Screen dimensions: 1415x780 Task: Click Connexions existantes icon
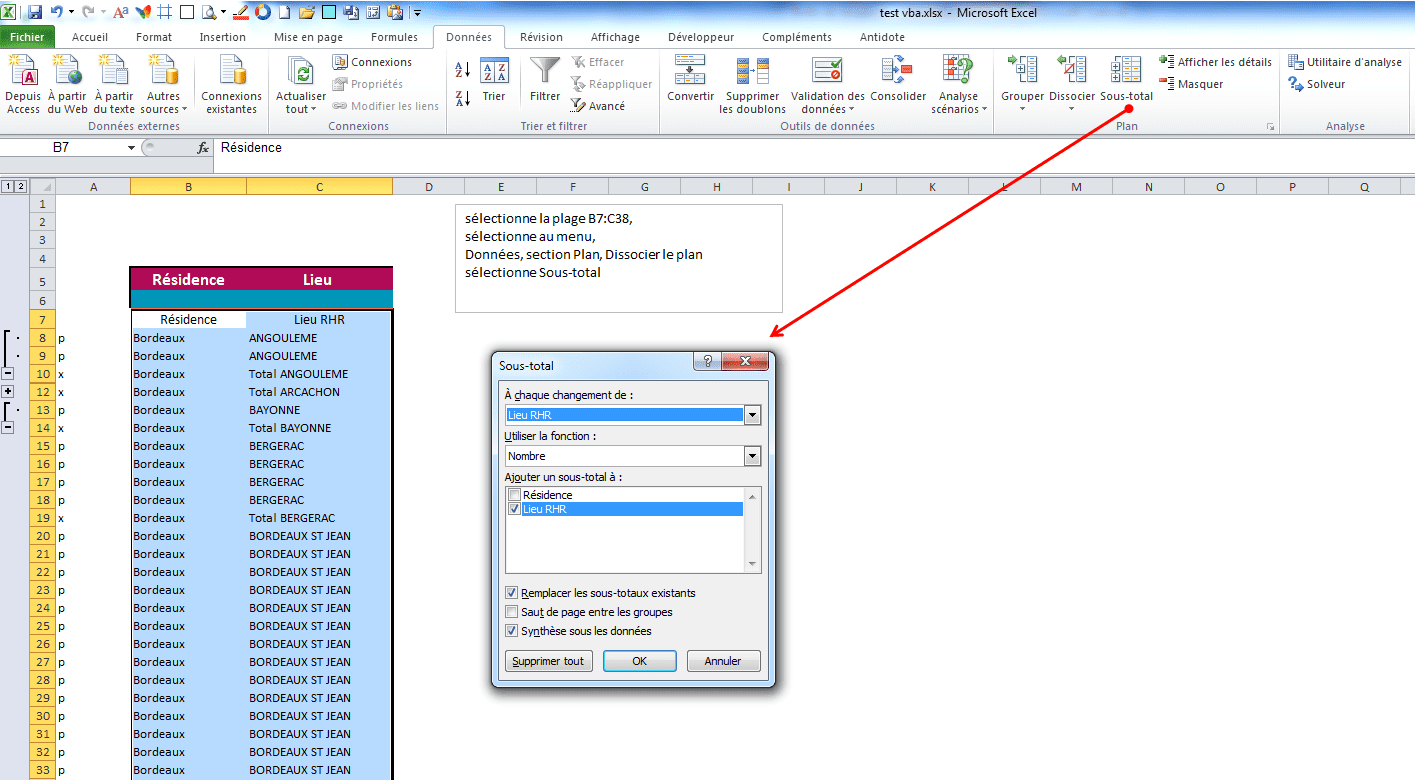click(232, 71)
